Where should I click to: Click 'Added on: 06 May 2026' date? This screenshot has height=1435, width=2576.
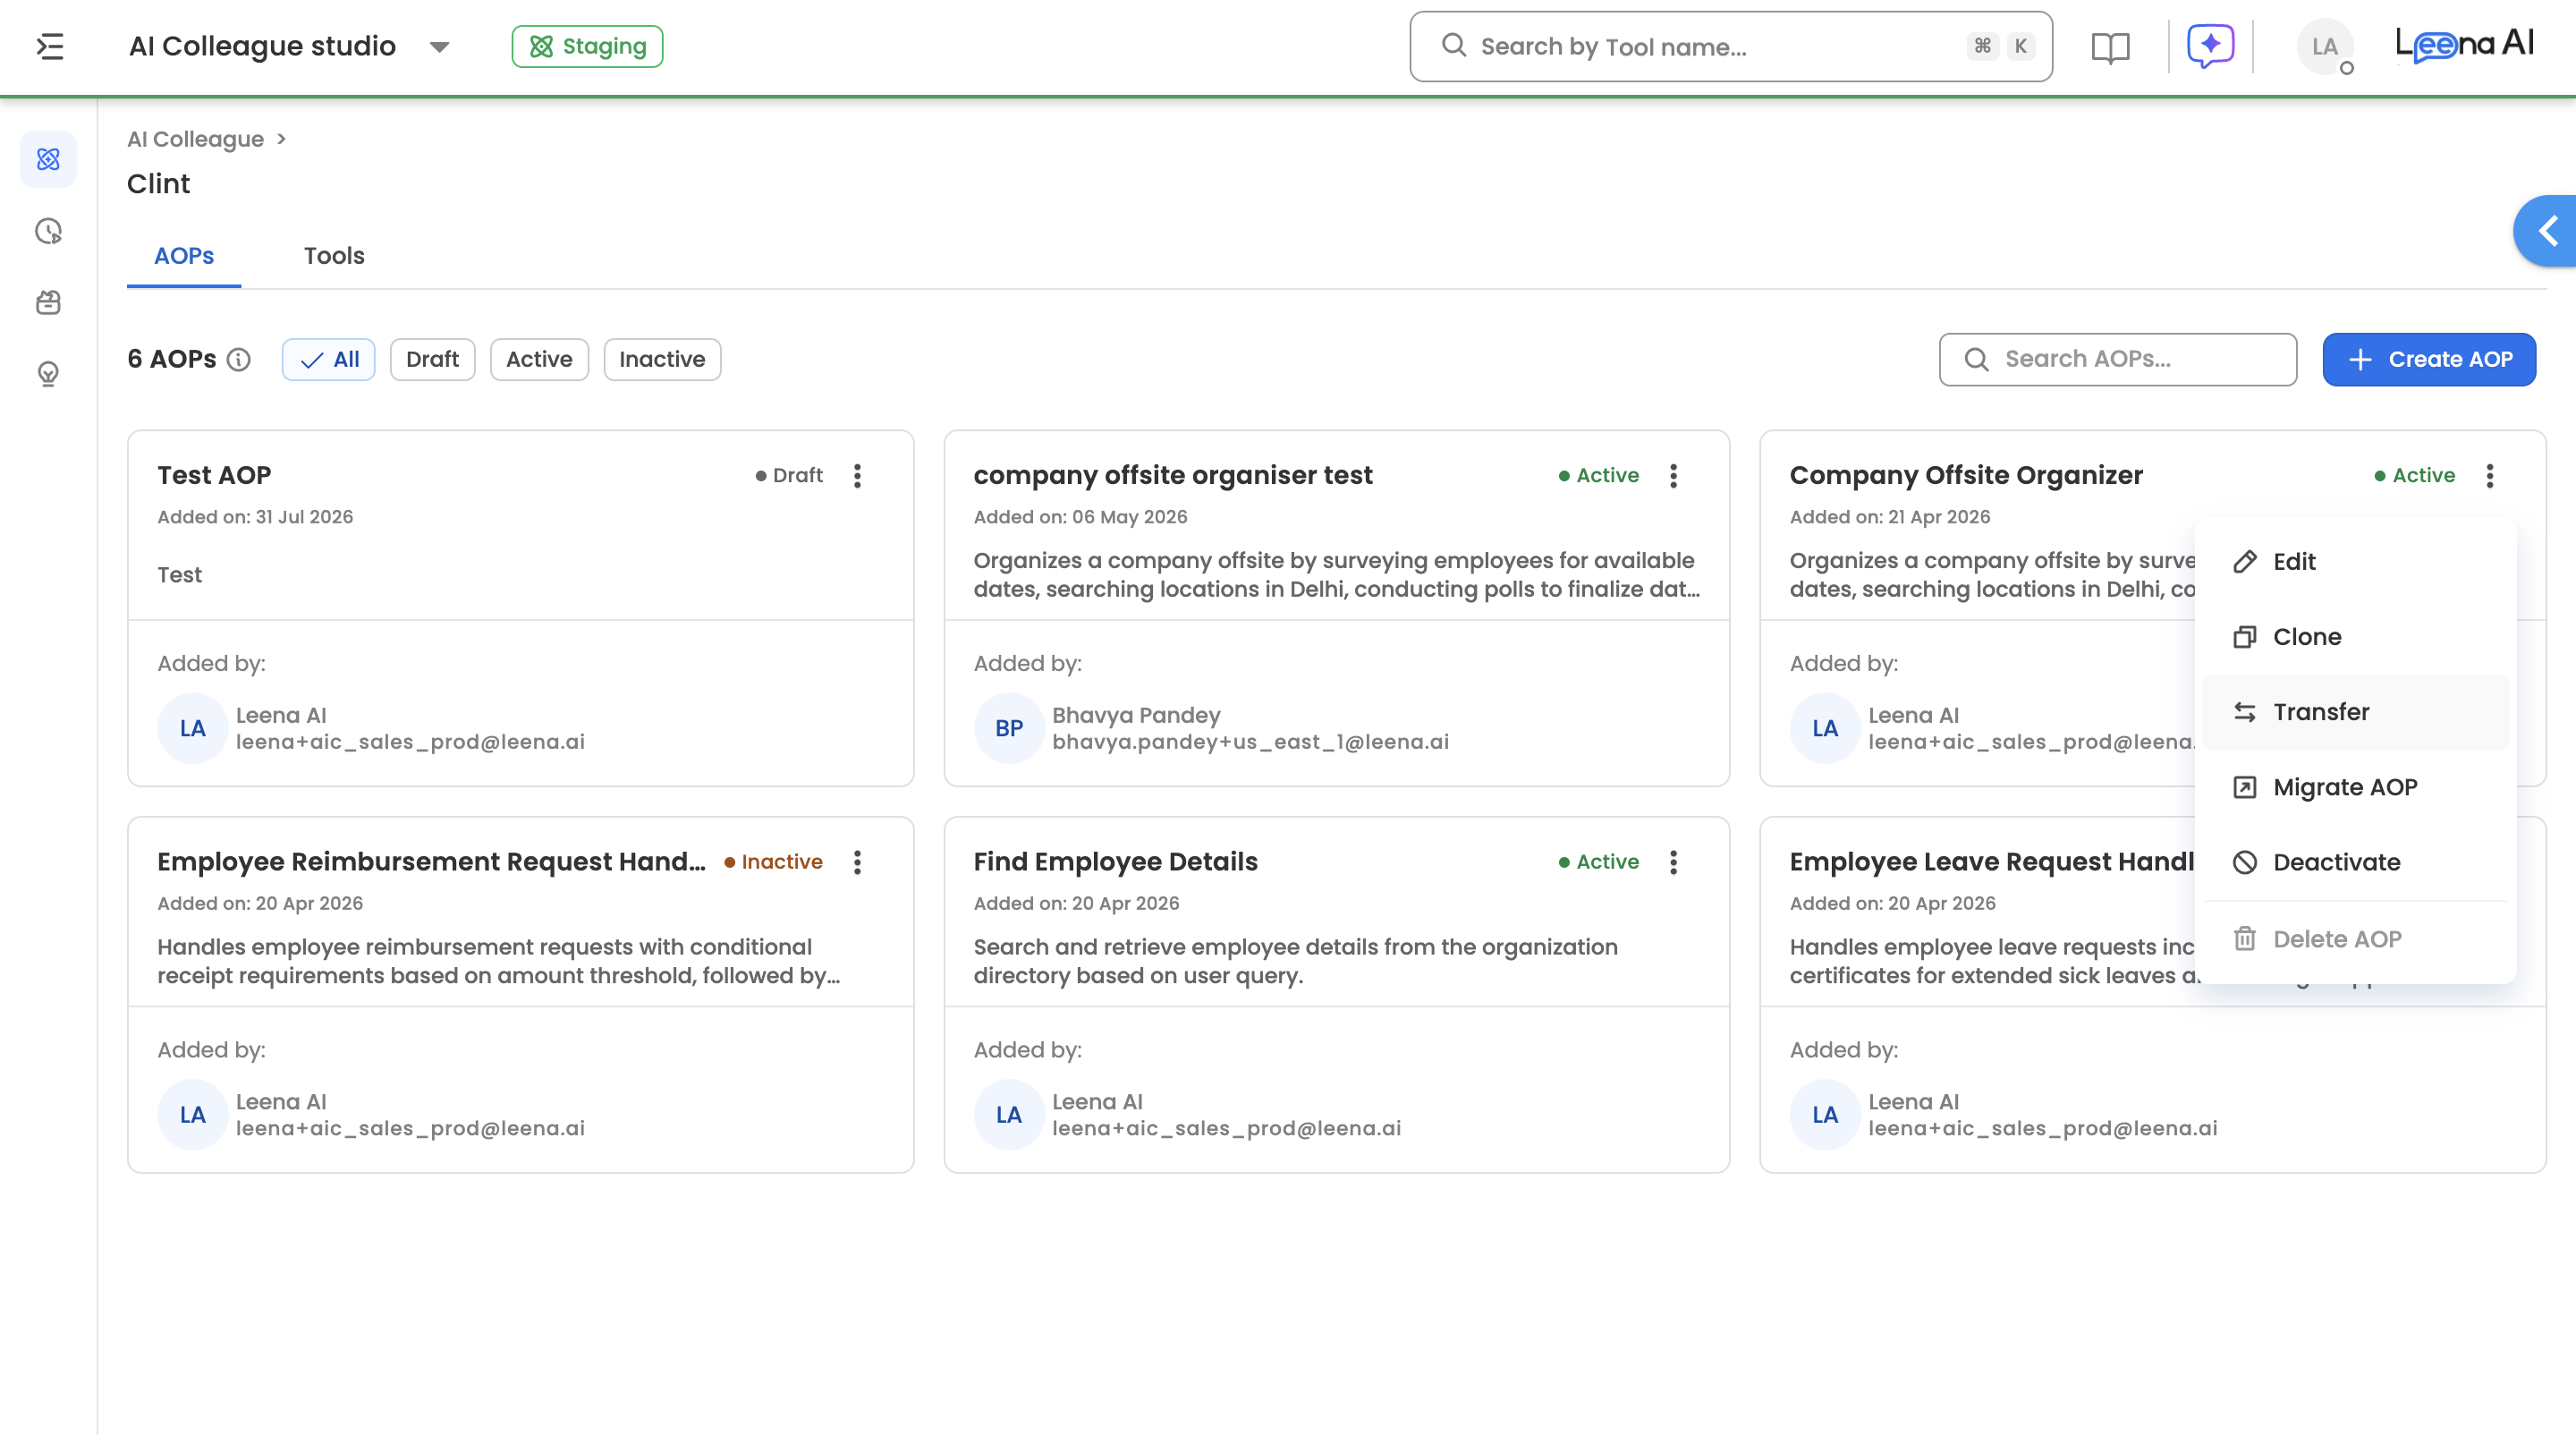click(1080, 517)
